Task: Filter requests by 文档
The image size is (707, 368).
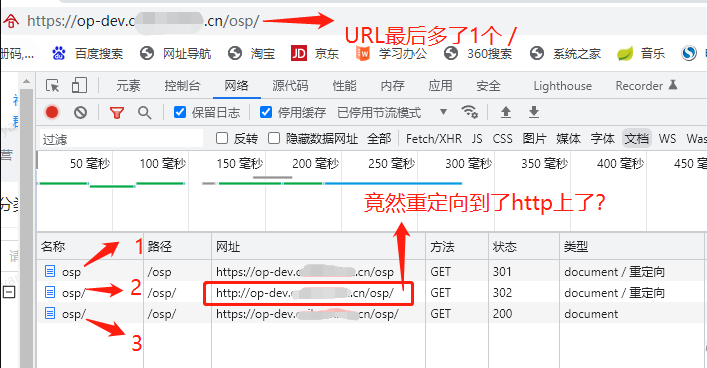Action: tap(637, 138)
